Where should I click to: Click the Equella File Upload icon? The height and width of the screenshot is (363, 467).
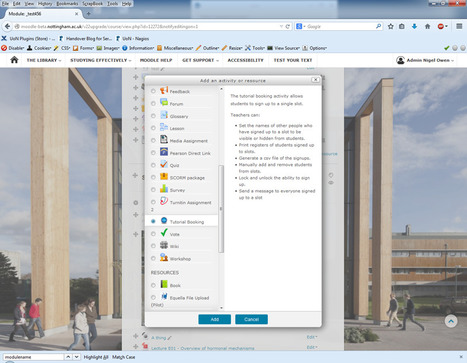click(x=164, y=296)
